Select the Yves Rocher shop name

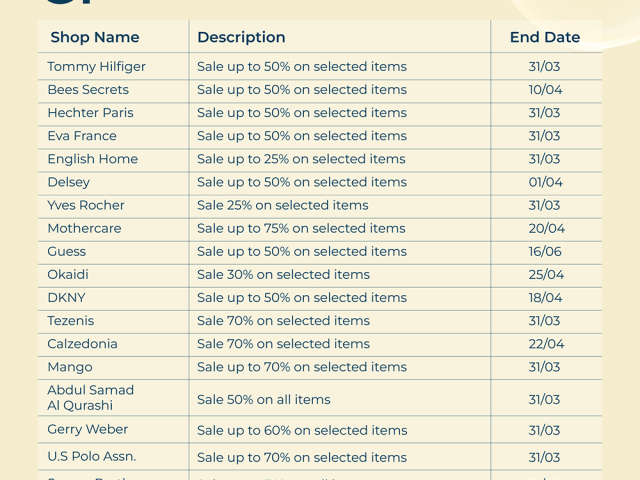tap(86, 205)
